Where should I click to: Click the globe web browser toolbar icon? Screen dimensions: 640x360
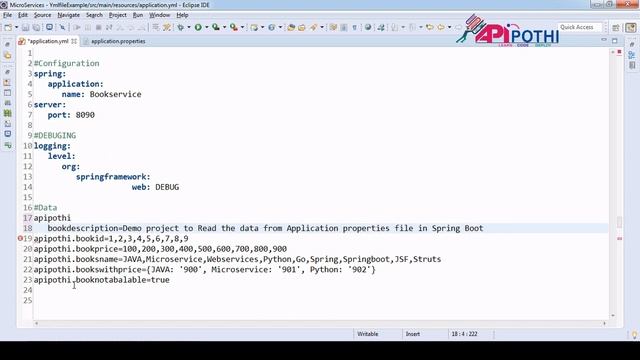coord(368,27)
